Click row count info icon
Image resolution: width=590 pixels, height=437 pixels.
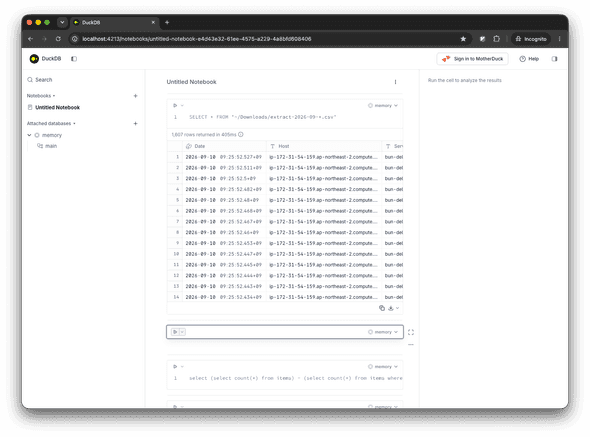click(x=241, y=134)
